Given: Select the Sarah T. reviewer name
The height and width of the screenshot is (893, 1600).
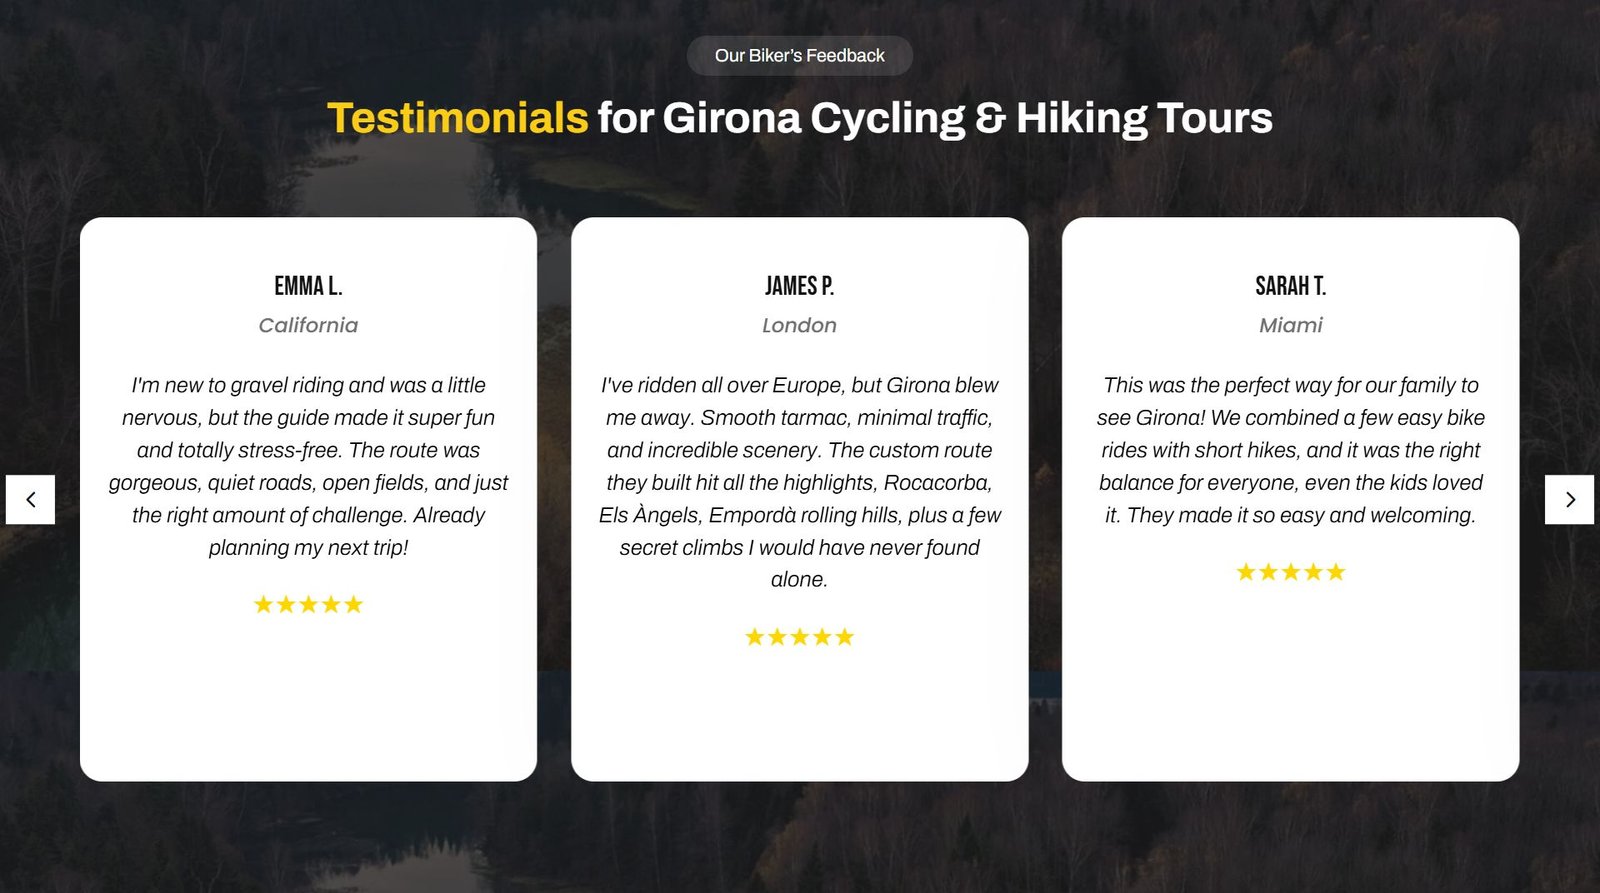Looking at the screenshot, I should pos(1291,286).
